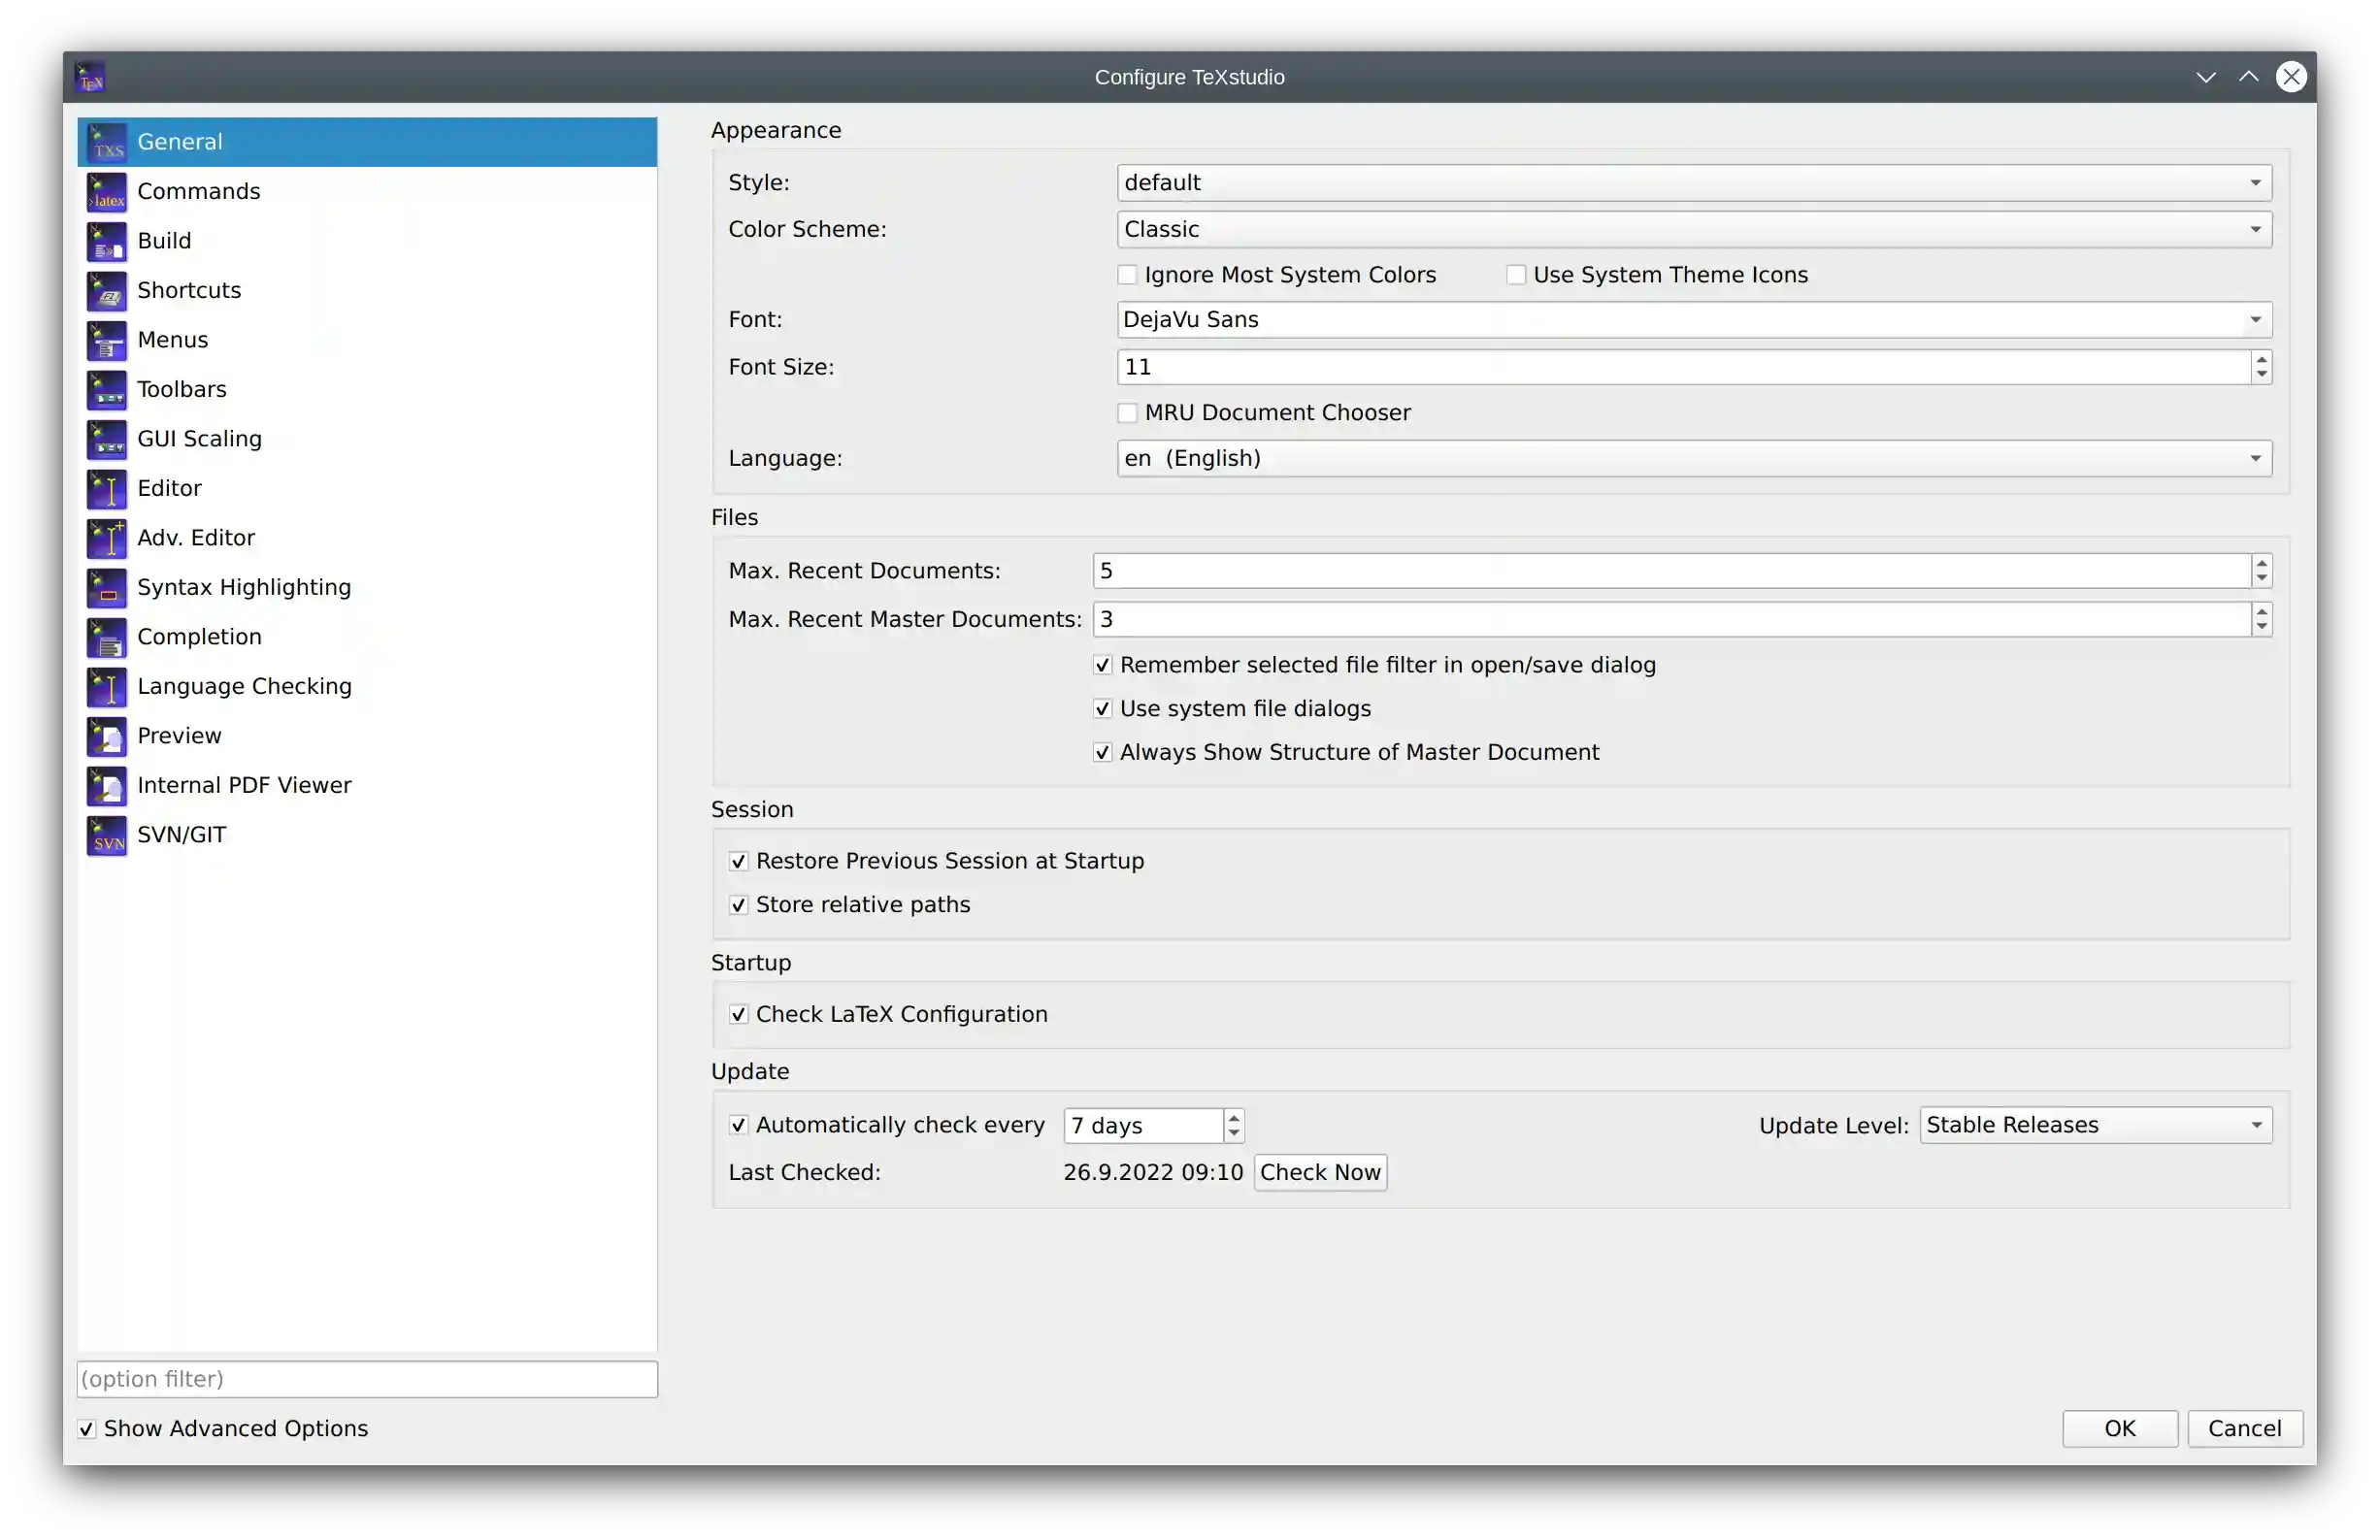
Task: Switch to Language Checking settings
Action: pos(244,686)
